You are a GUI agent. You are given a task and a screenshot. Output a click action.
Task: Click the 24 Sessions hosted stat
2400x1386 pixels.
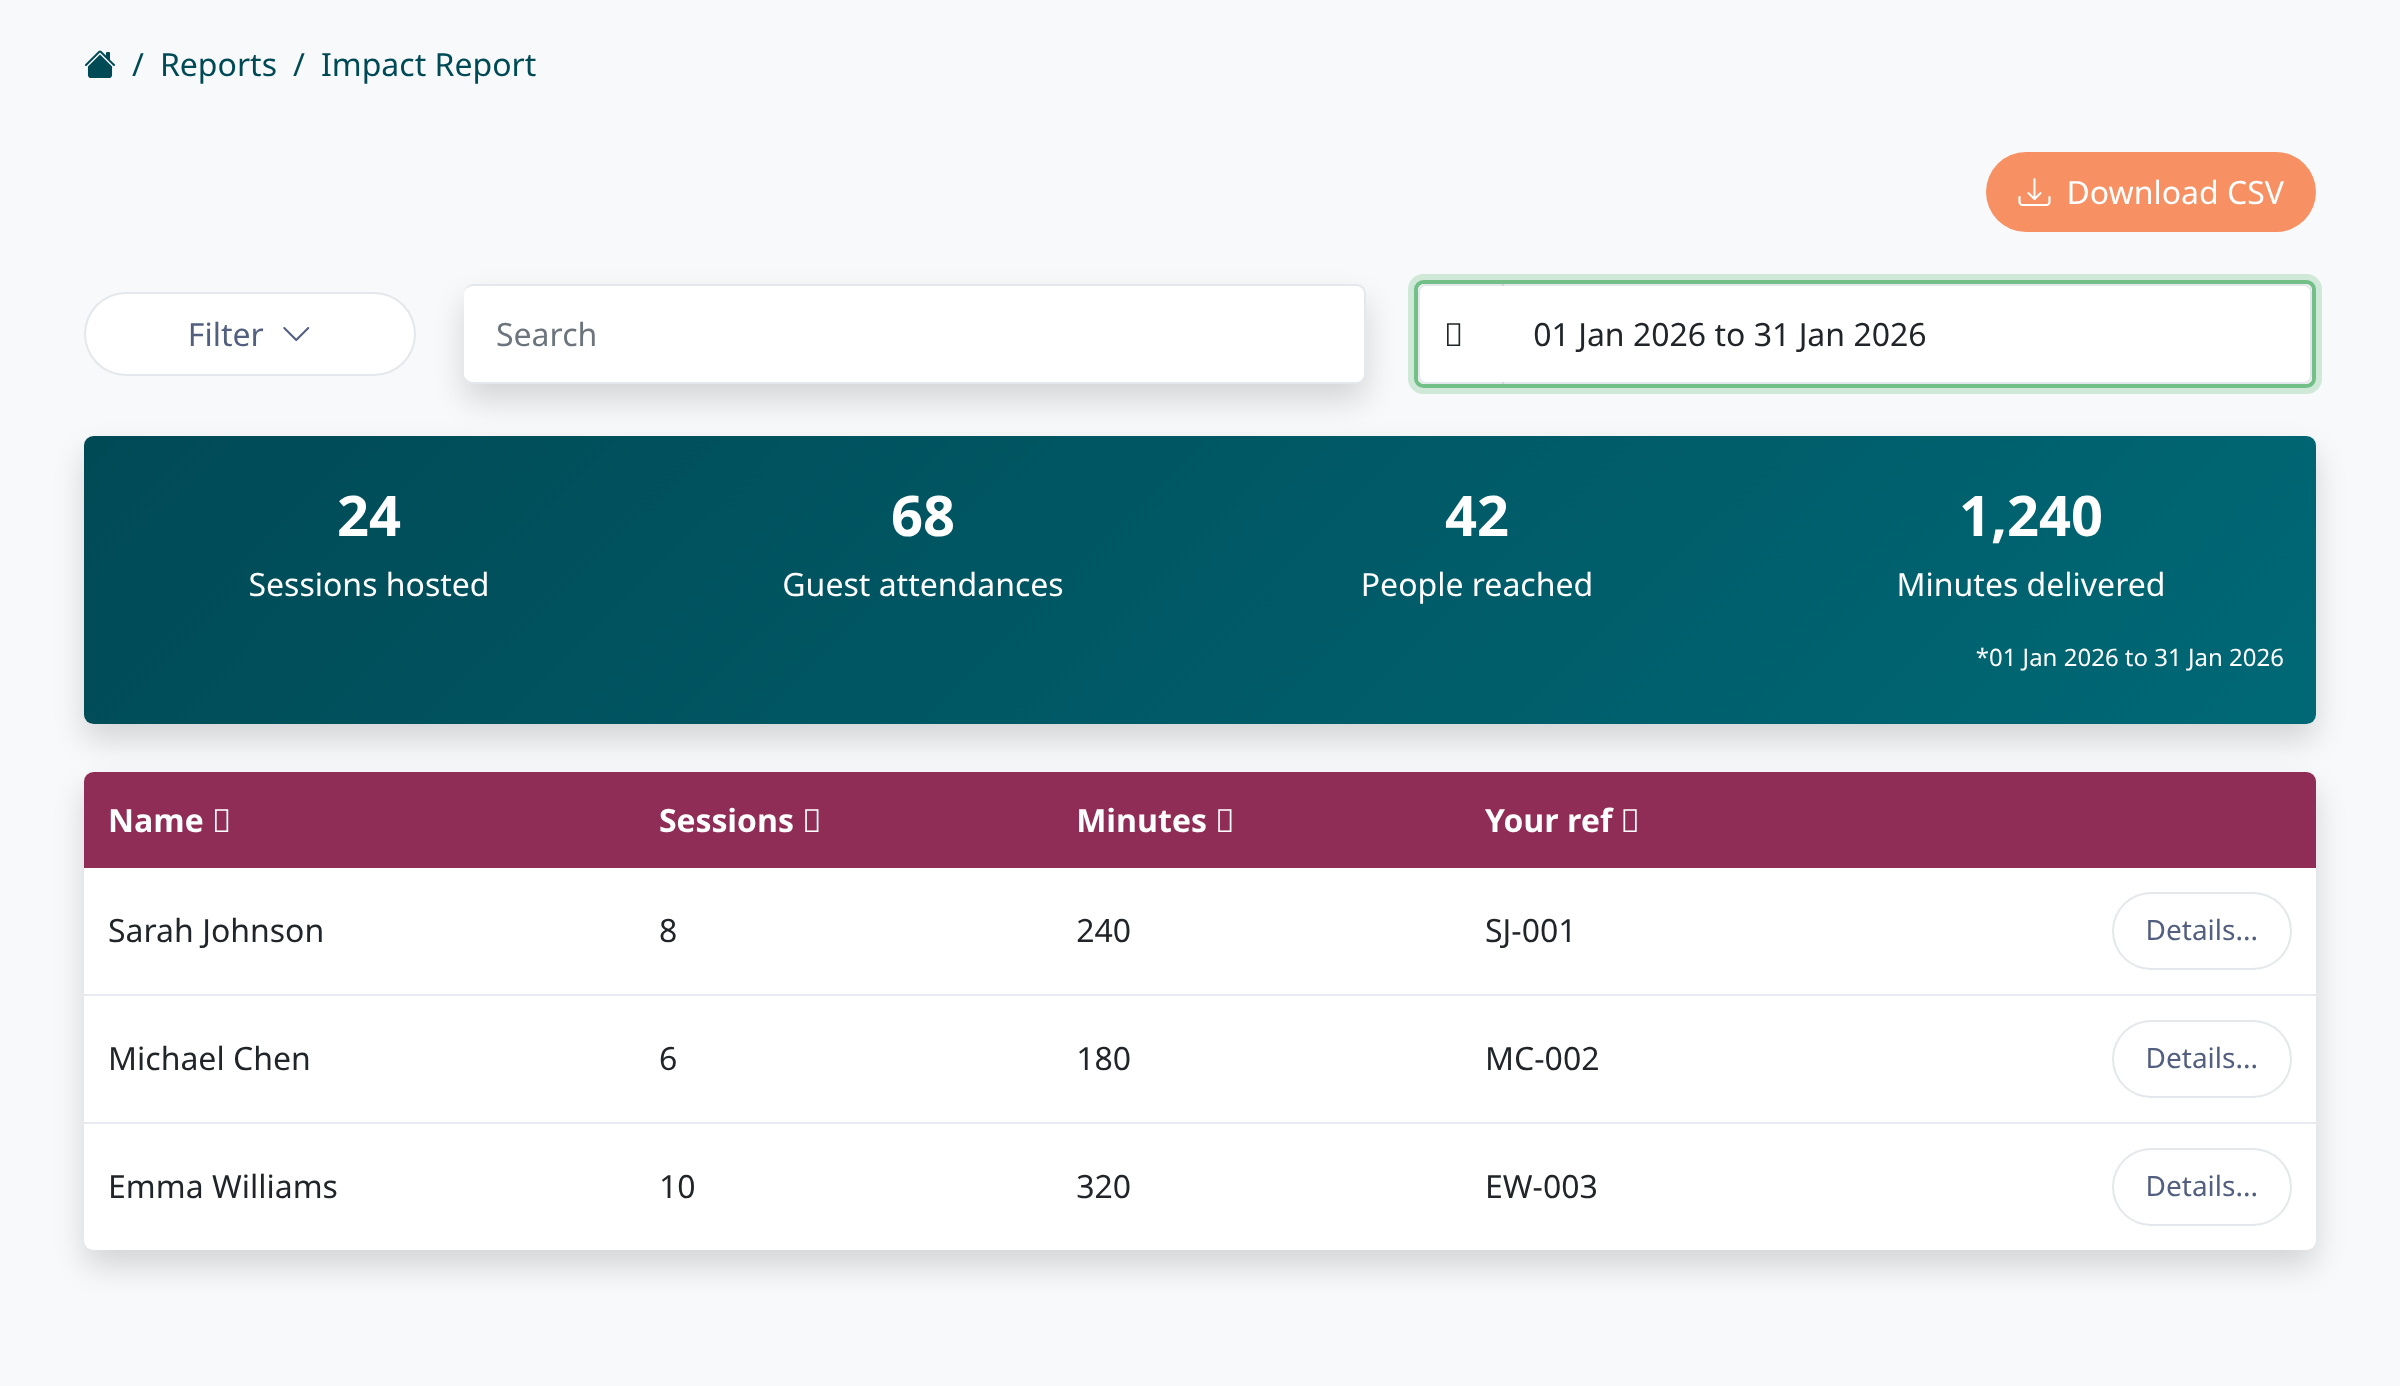[369, 546]
